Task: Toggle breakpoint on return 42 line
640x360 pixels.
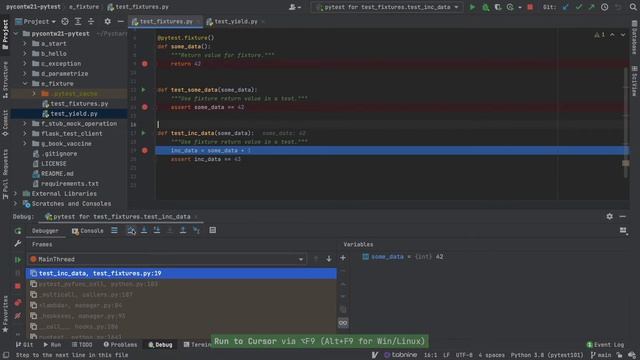Action: click(x=145, y=64)
